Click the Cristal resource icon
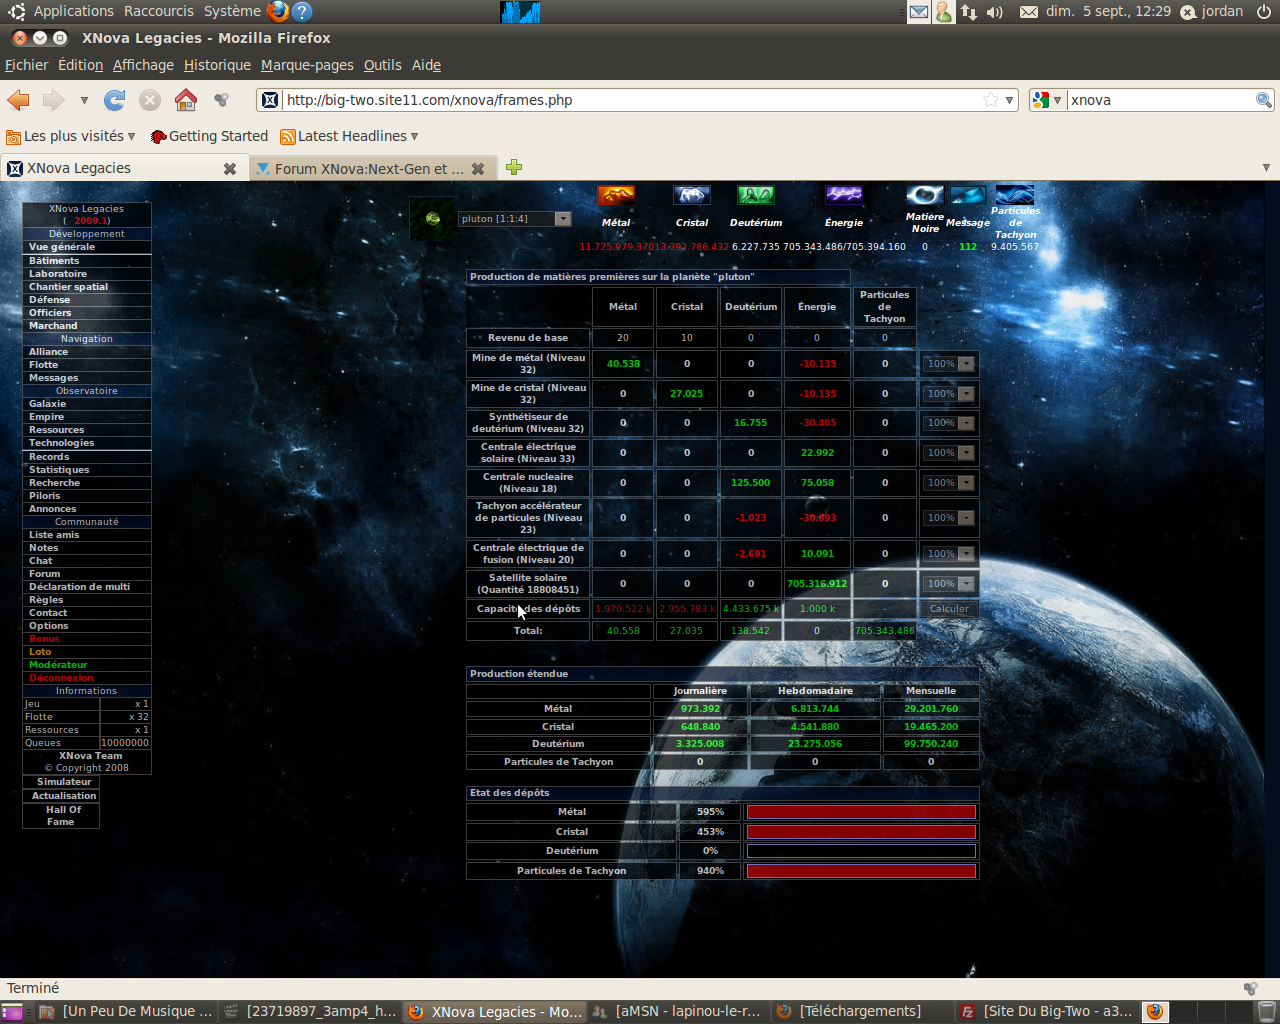 point(692,195)
